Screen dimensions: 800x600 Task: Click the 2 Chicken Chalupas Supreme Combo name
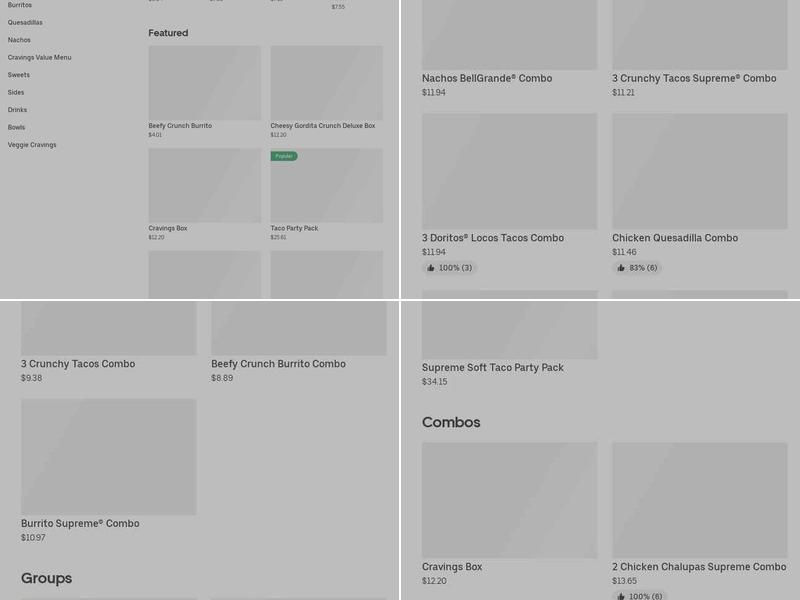click(x=699, y=567)
